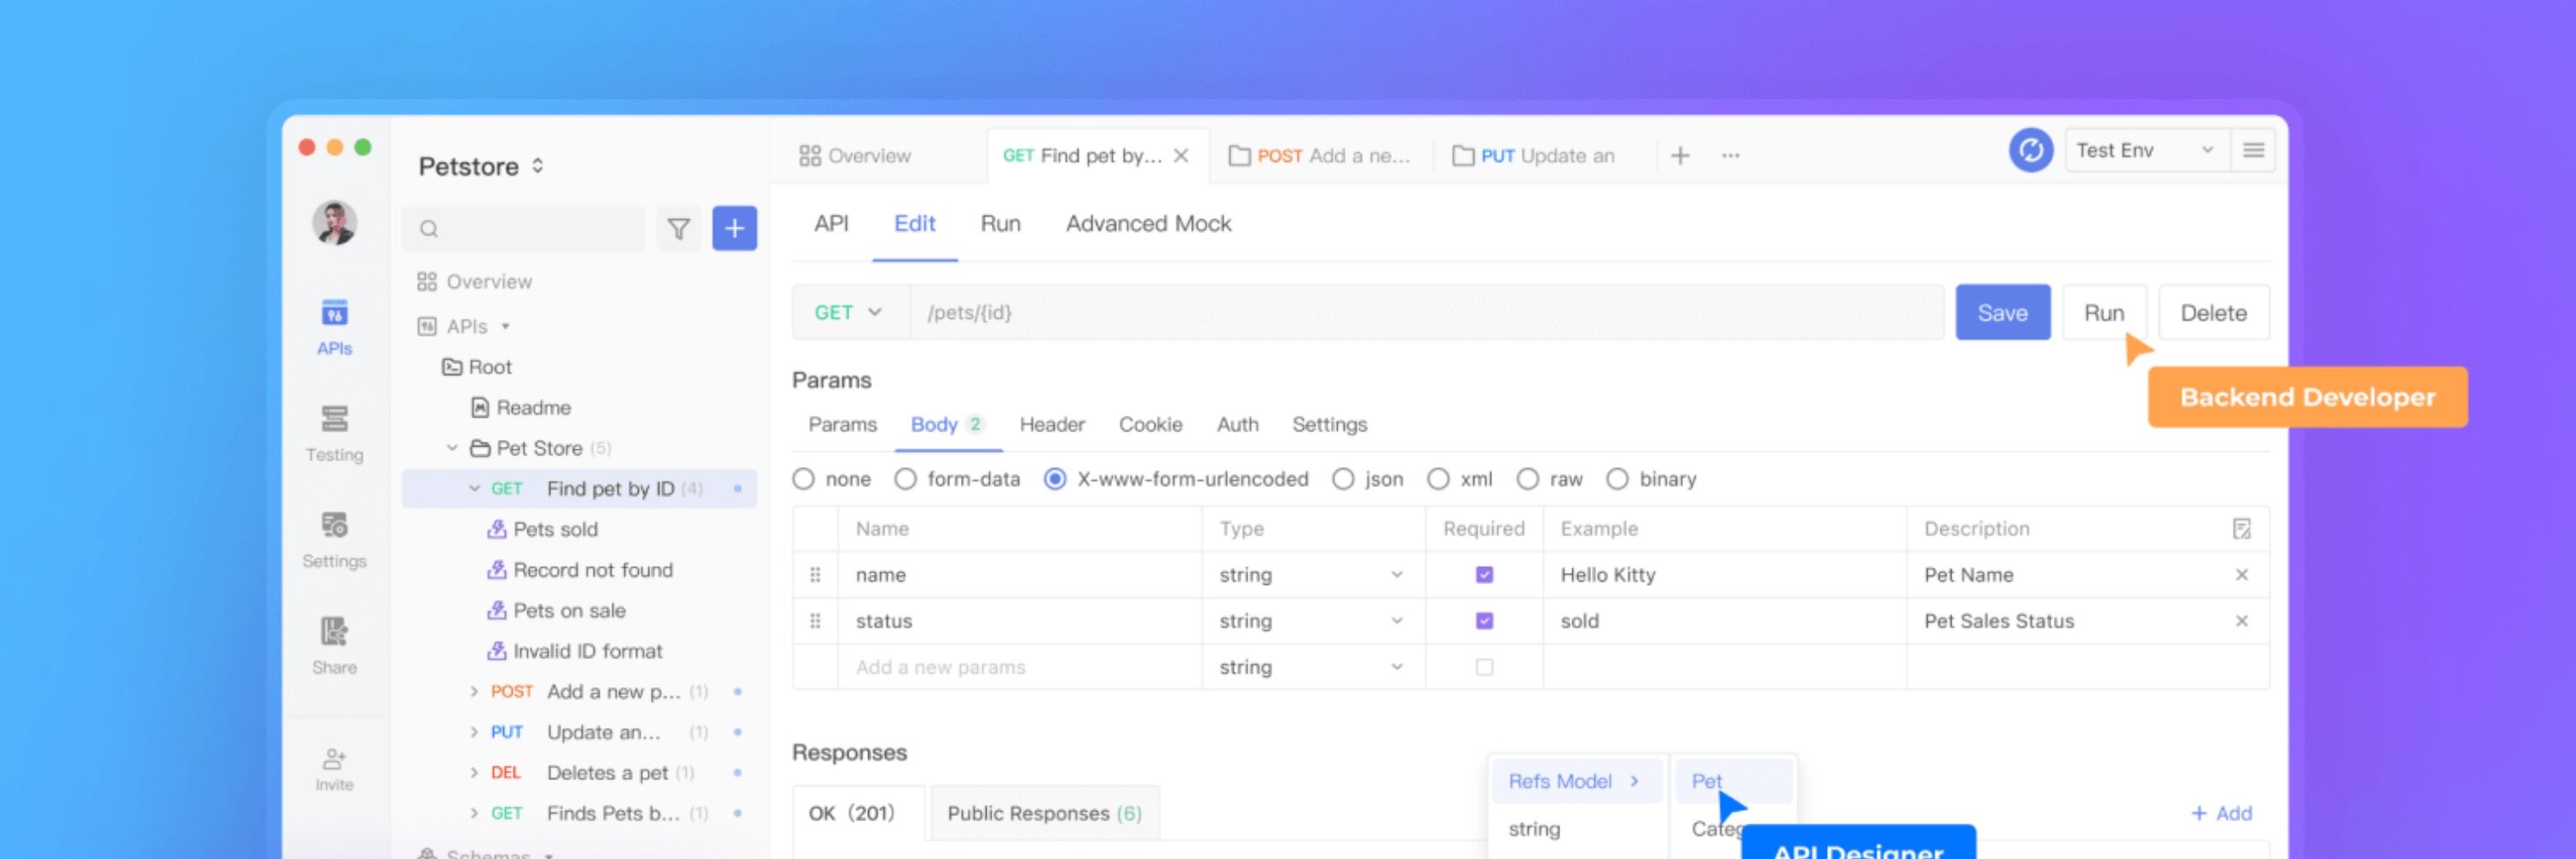The width and height of the screenshot is (2576, 859).
Task: Open the Petstore project switcher
Action: coord(482,166)
